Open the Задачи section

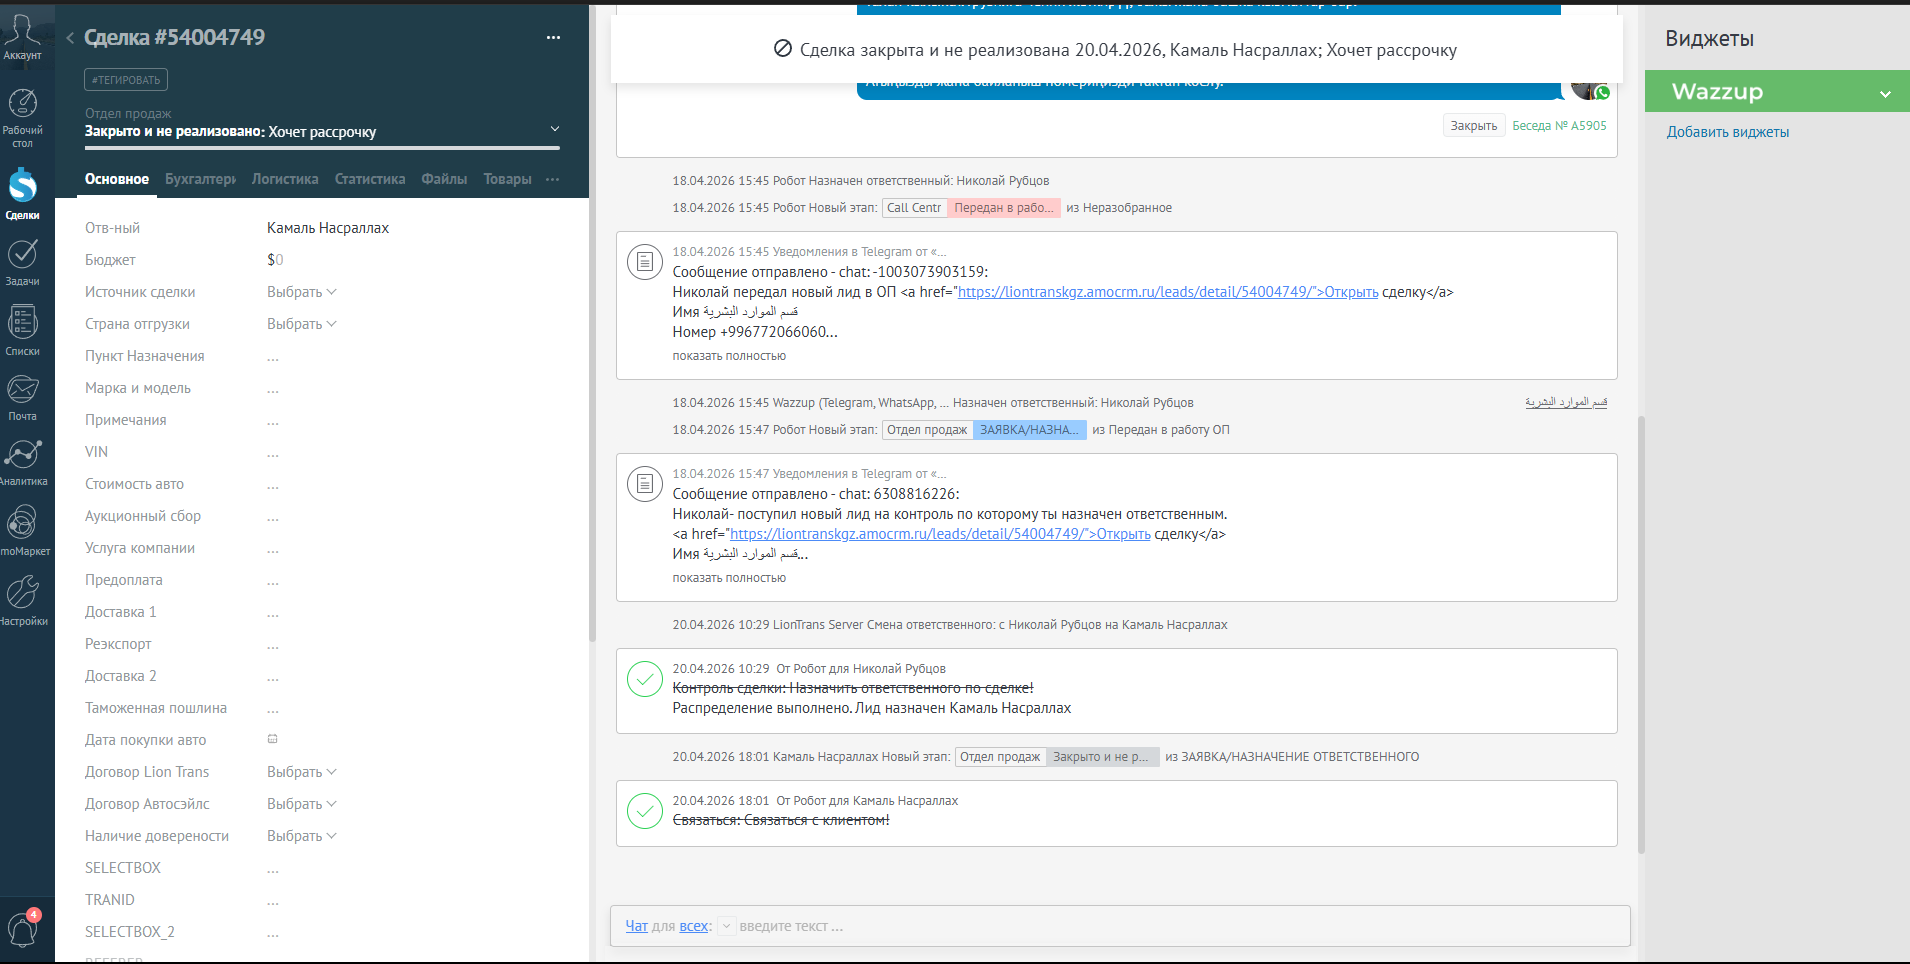point(22,262)
